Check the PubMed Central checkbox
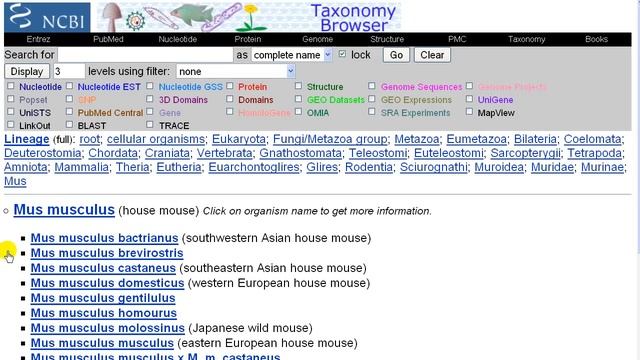Screen dimensions: 640x360 (x=69, y=111)
